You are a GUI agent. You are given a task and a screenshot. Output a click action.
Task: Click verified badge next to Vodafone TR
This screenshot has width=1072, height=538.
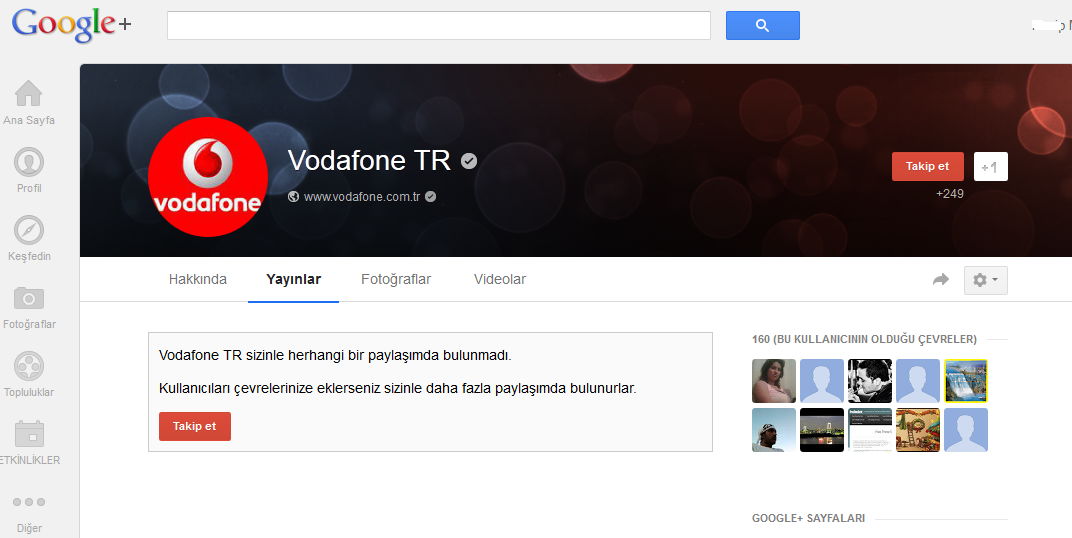coord(468,161)
